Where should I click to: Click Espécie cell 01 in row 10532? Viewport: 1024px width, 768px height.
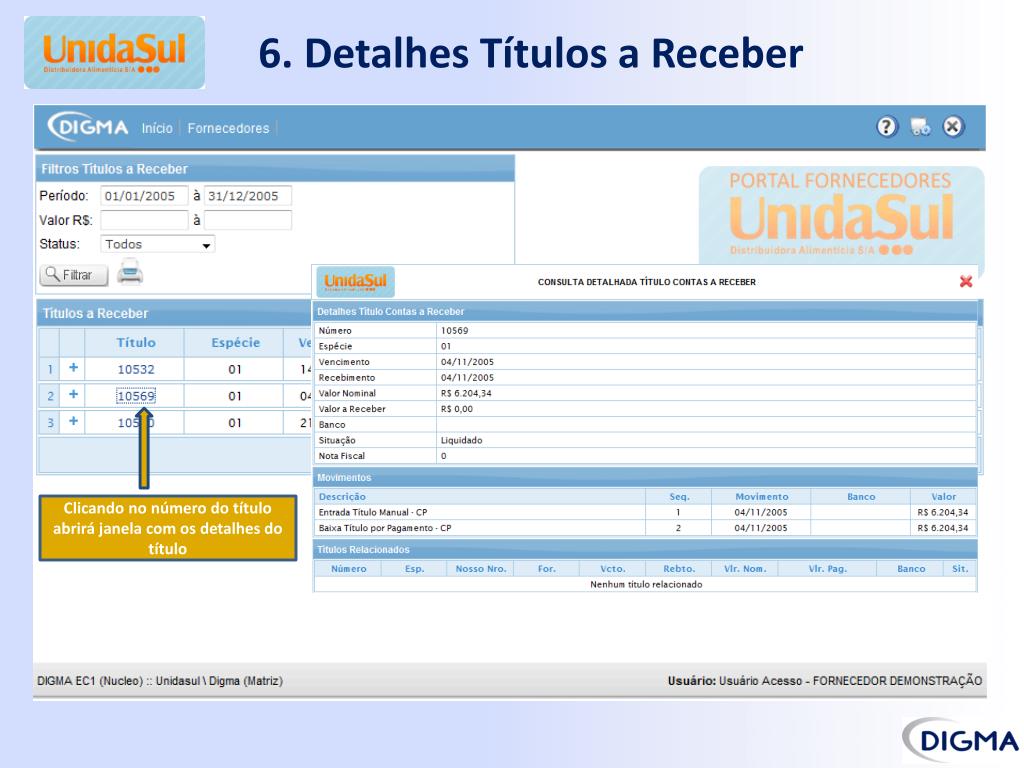click(234, 369)
